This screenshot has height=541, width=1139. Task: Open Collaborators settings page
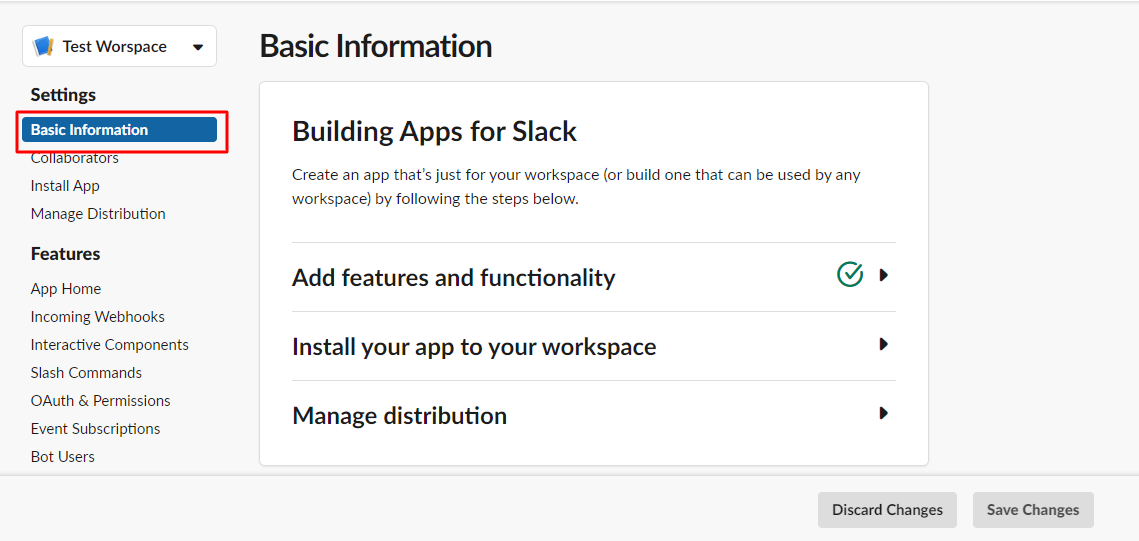pos(75,158)
